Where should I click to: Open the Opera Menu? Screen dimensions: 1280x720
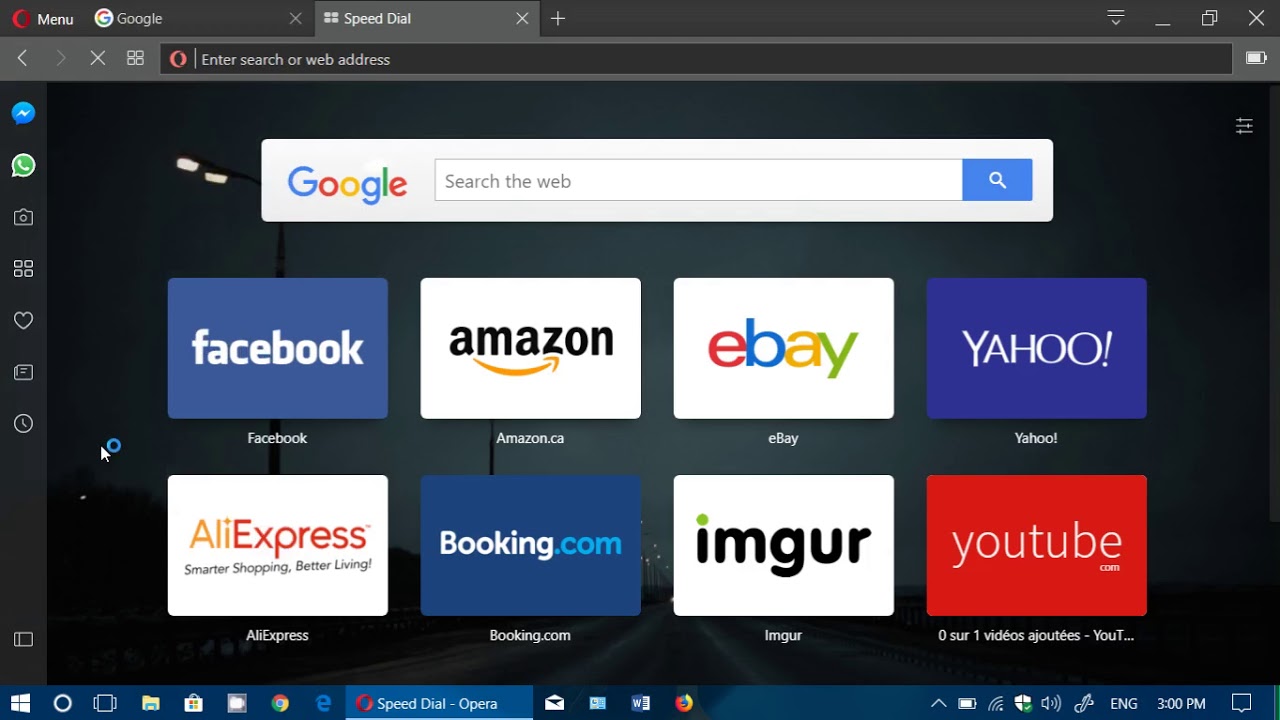coord(43,18)
